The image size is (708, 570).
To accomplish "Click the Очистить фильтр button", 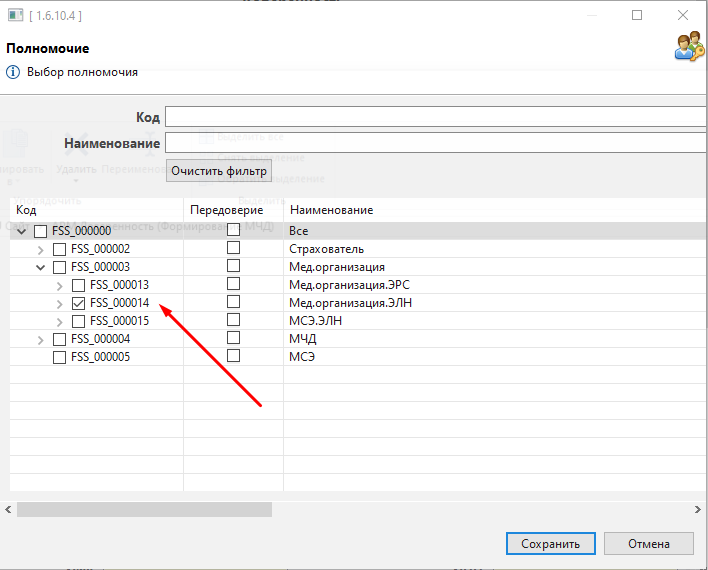I will coord(219,171).
